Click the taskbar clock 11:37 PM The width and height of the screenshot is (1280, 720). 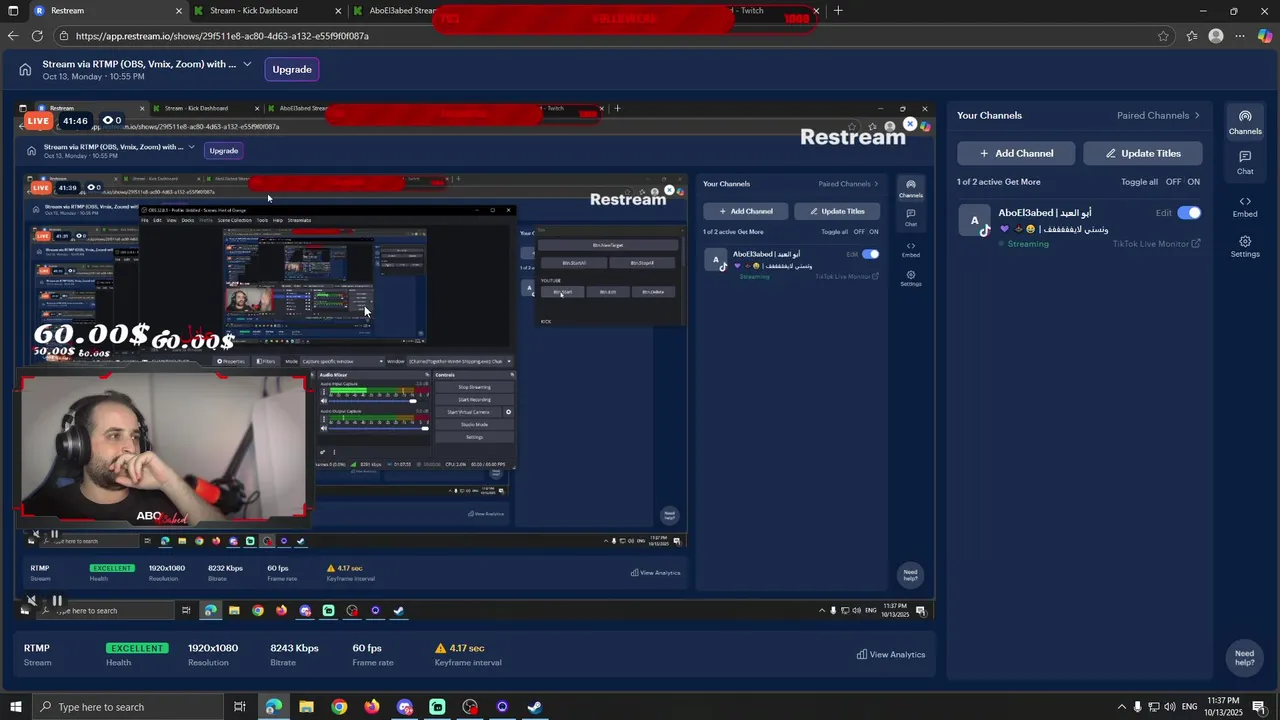coord(1223,706)
